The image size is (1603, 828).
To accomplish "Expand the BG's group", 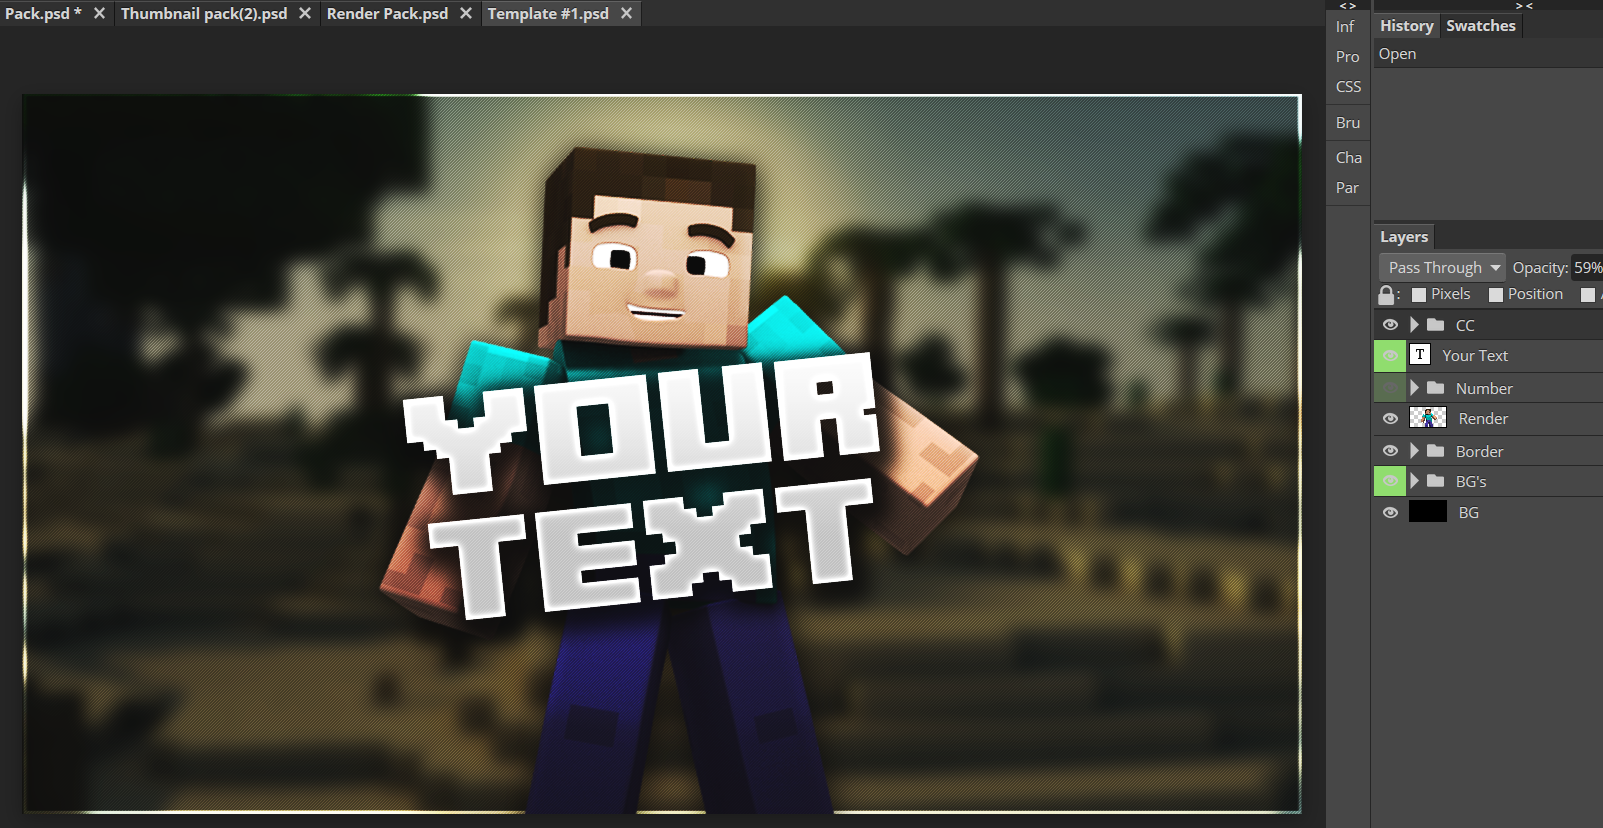I will coord(1414,481).
